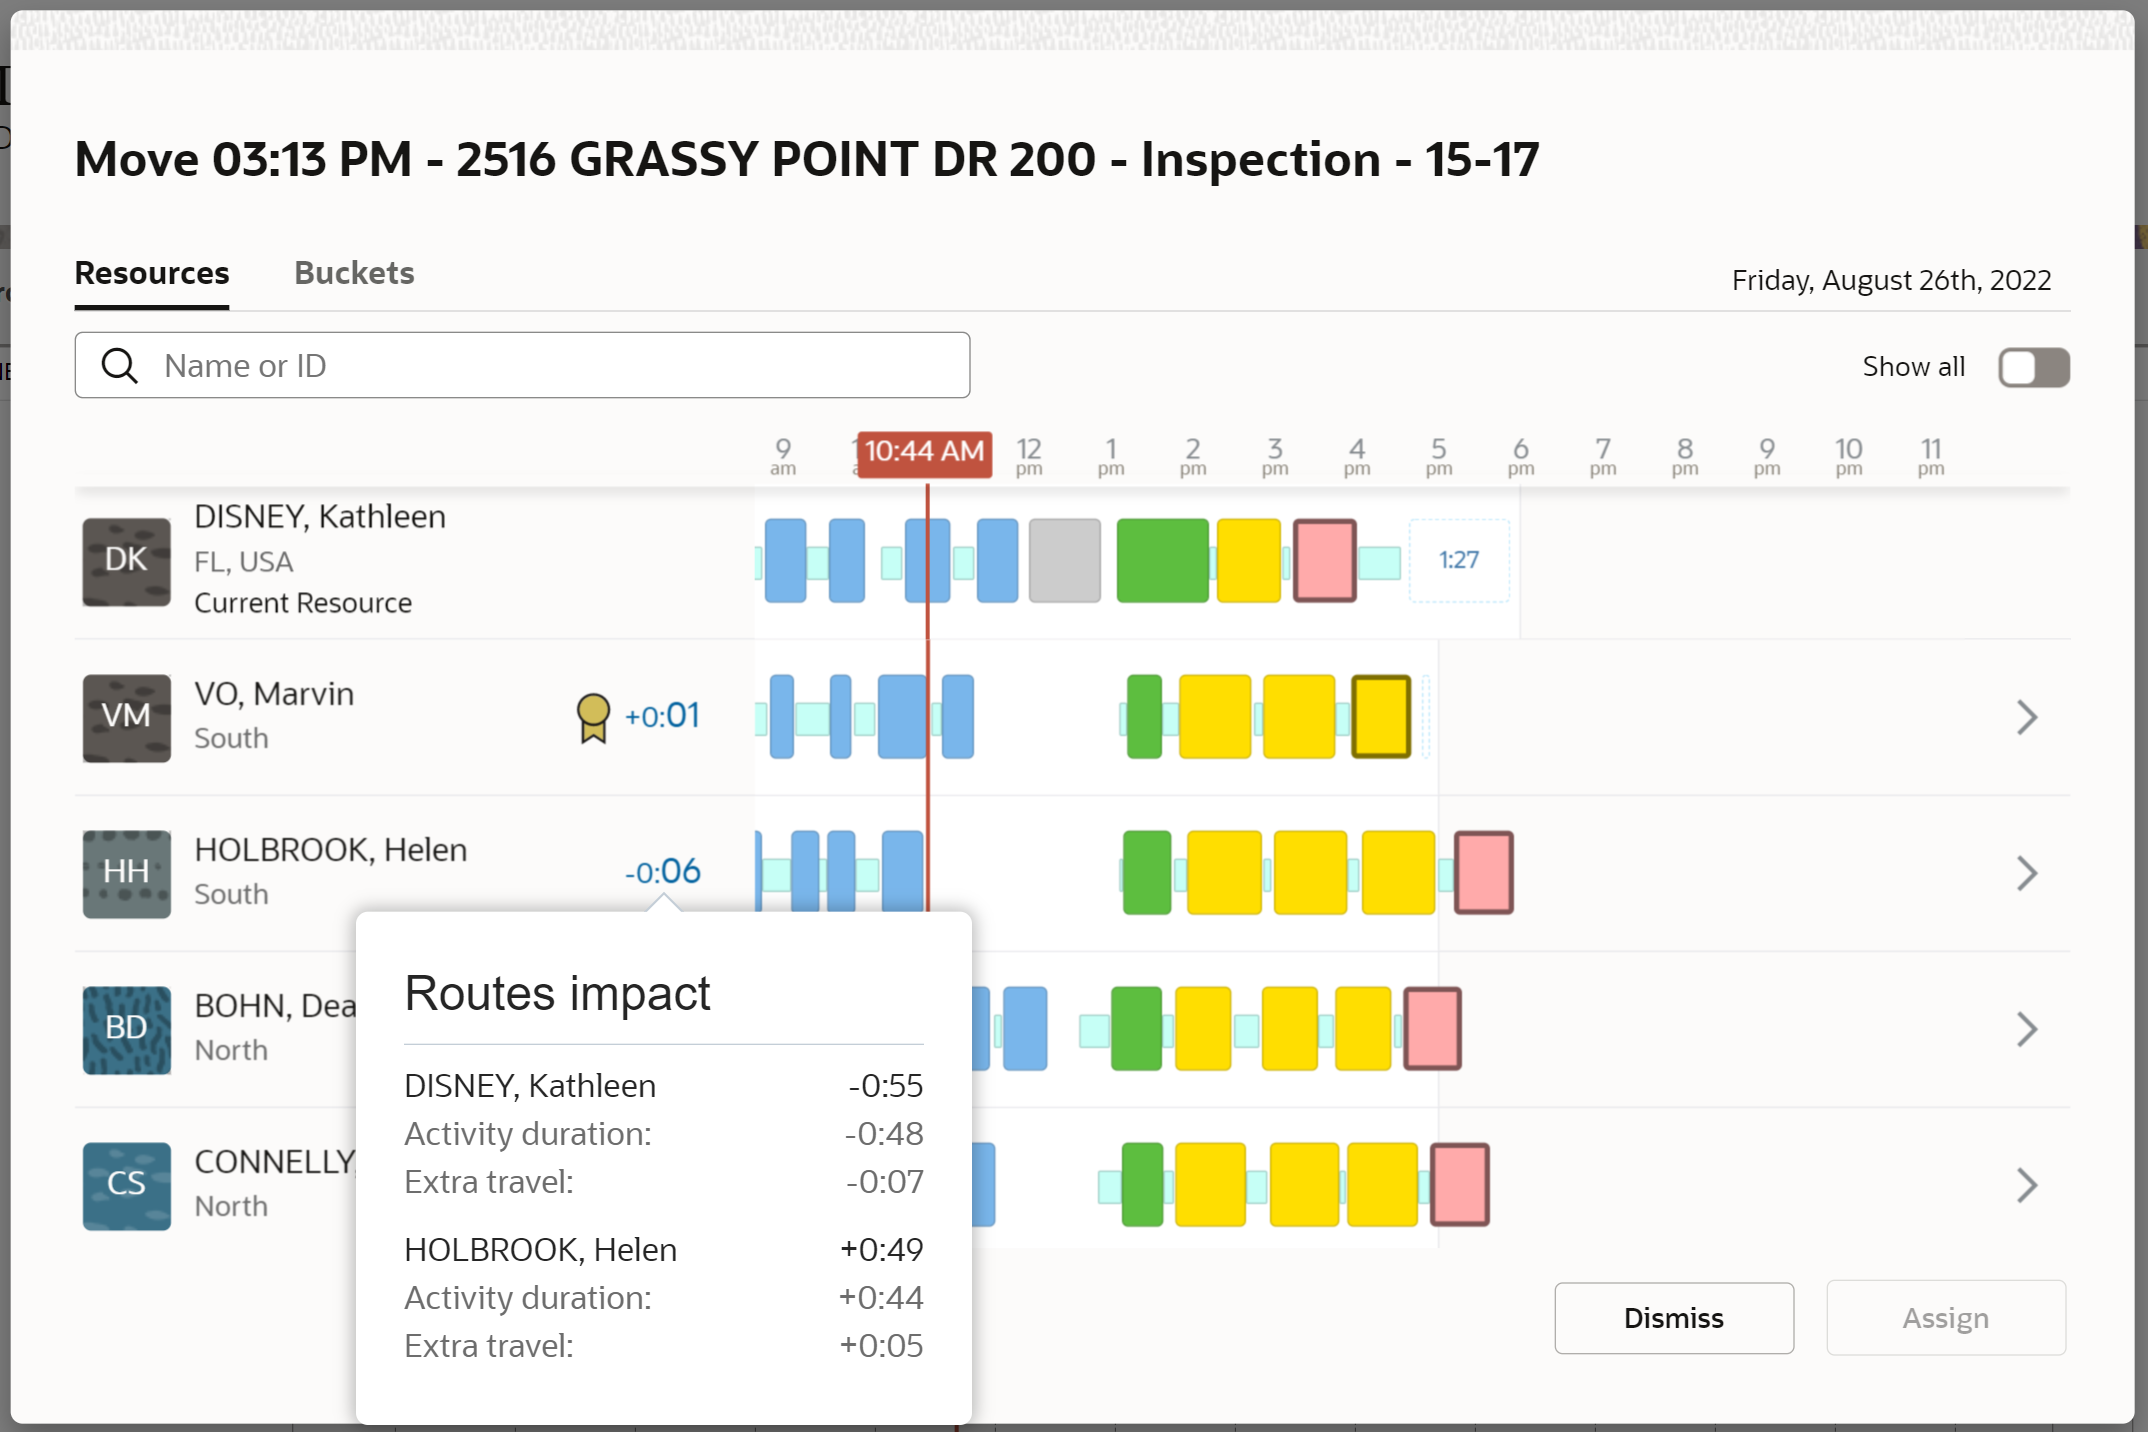Click HOLBROOK Helen's HH avatar

[126, 873]
